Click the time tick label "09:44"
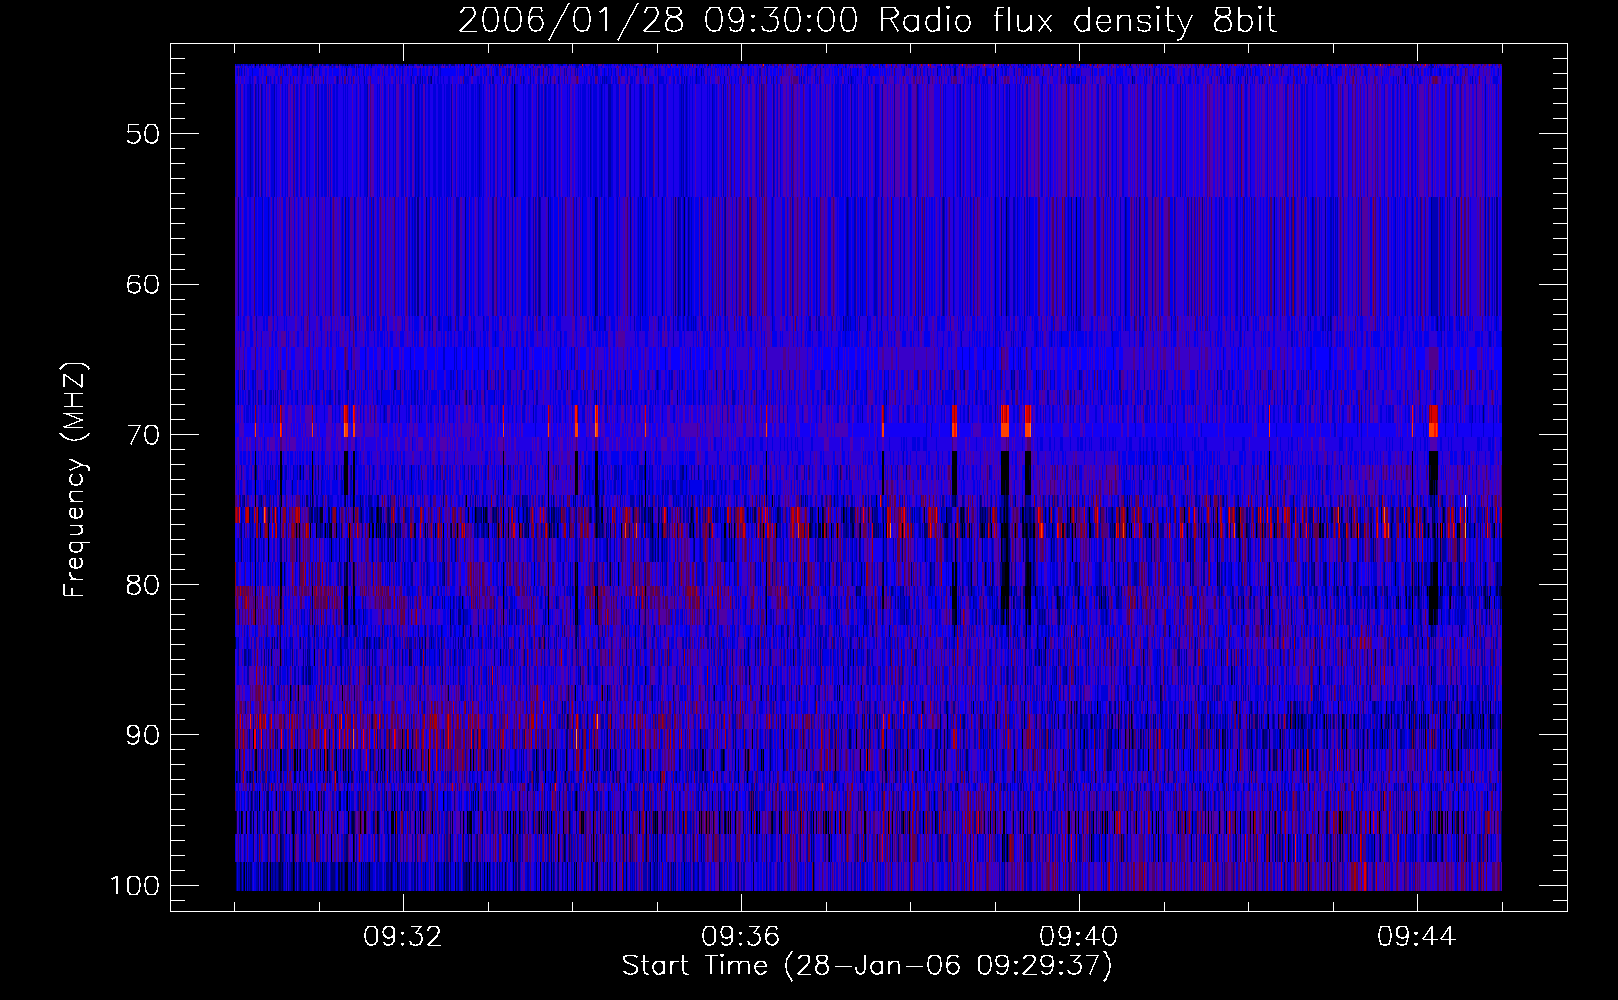The height and width of the screenshot is (1000, 1618). (x=1417, y=937)
